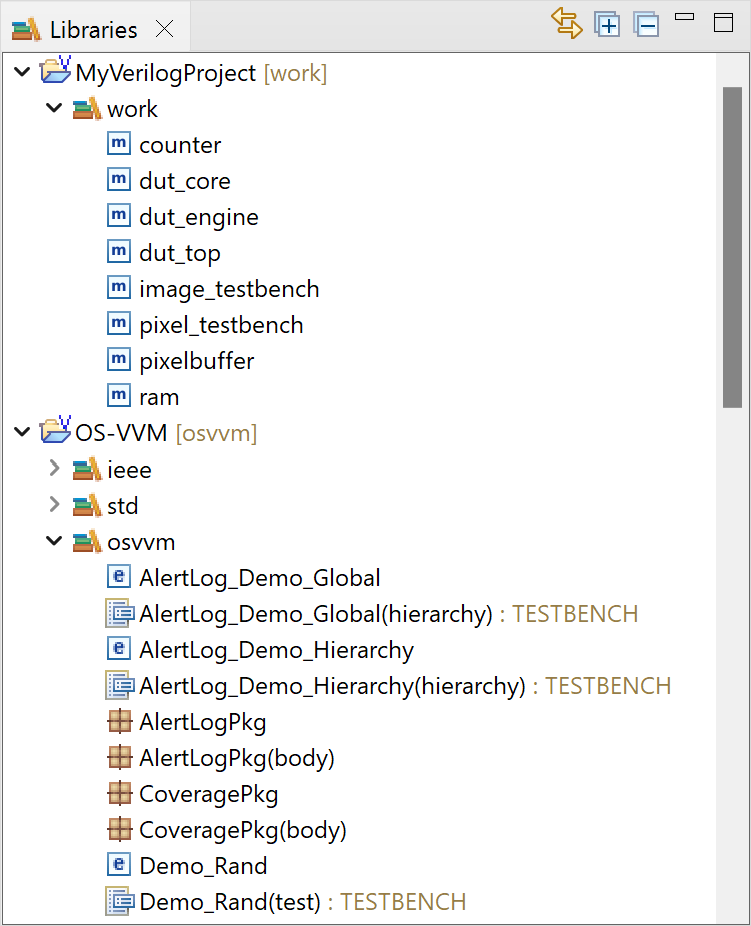This screenshot has height=926, width=751.
Task: Click the vertical scrollbar thumb
Action: coord(732,247)
